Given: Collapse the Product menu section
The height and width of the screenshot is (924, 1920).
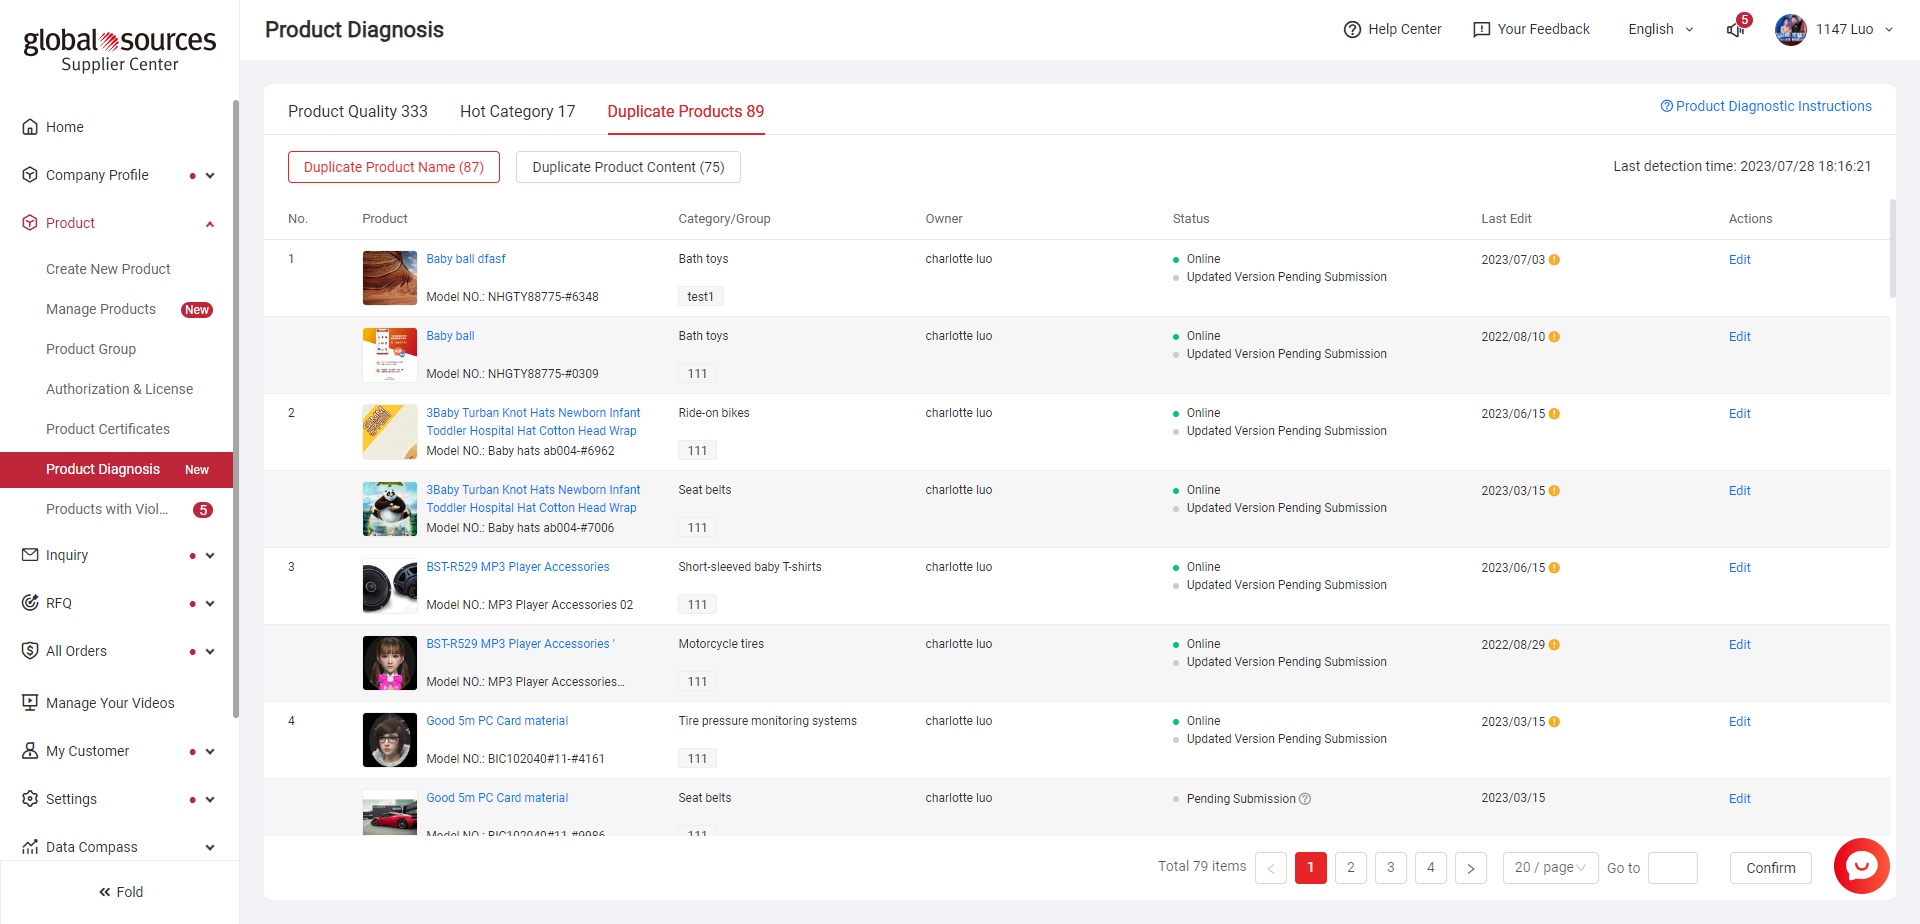Looking at the screenshot, I should [210, 224].
